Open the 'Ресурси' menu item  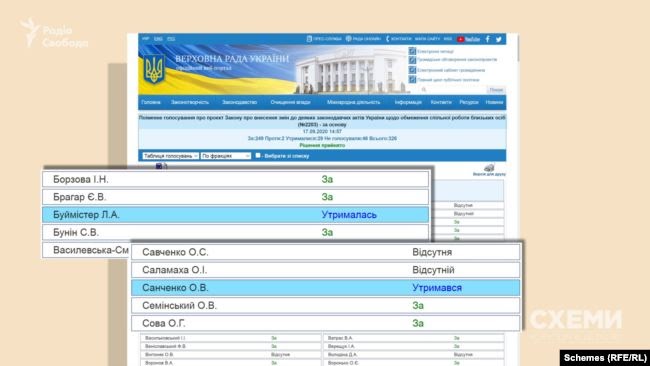469,102
